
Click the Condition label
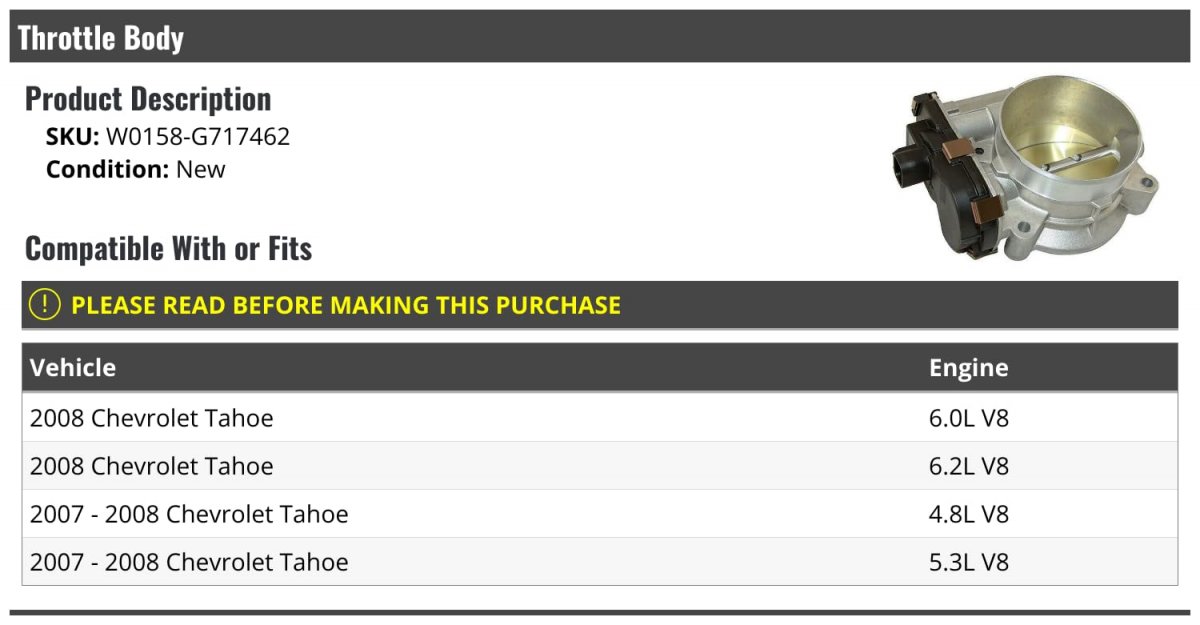[108, 170]
